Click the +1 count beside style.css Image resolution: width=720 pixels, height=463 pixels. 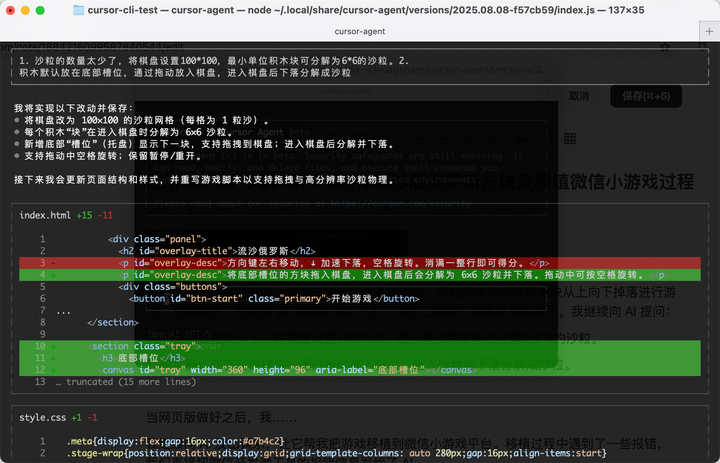[x=76, y=418]
